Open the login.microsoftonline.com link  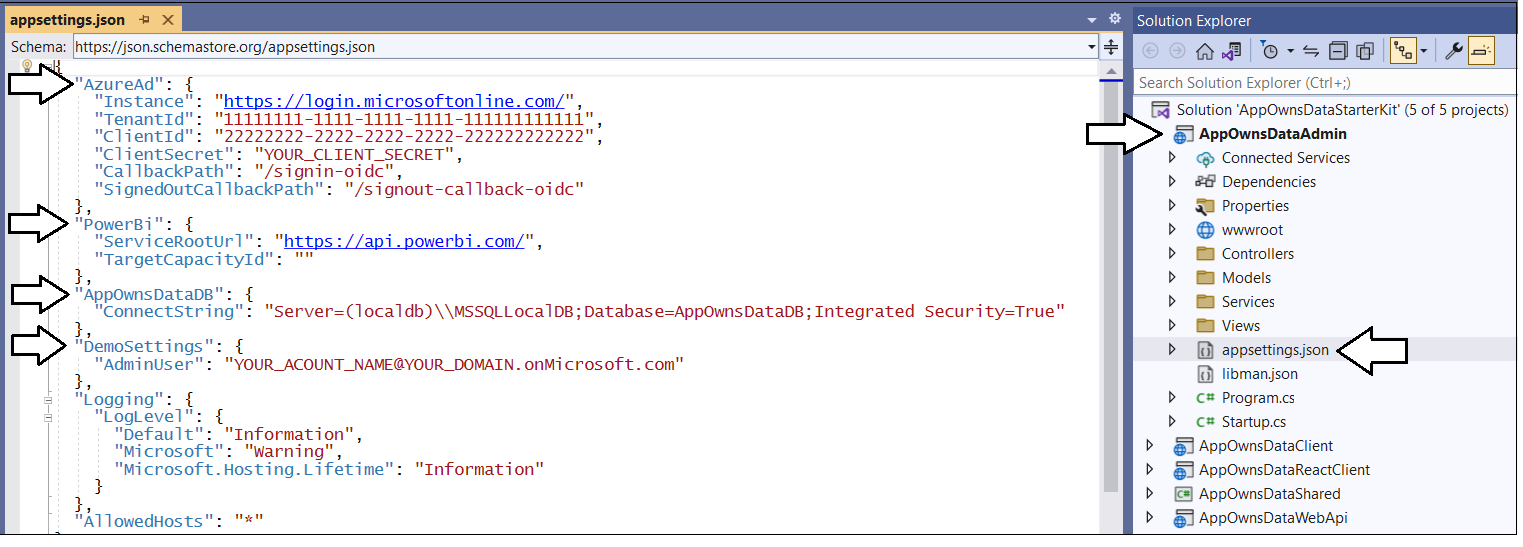pyautogui.click(x=395, y=101)
